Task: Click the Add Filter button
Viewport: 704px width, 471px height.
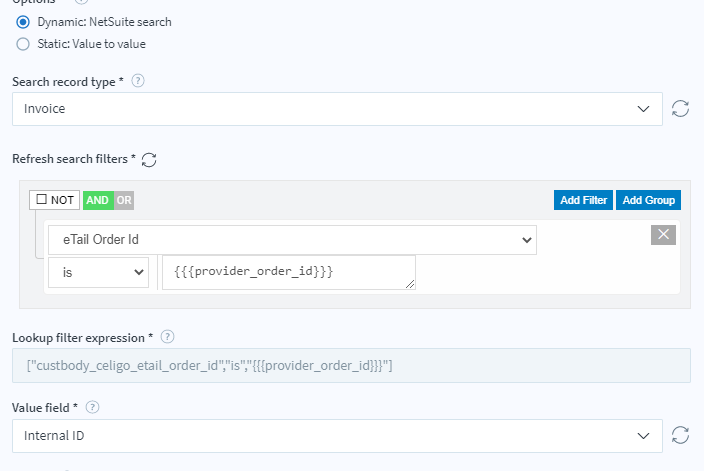Action: tap(584, 200)
